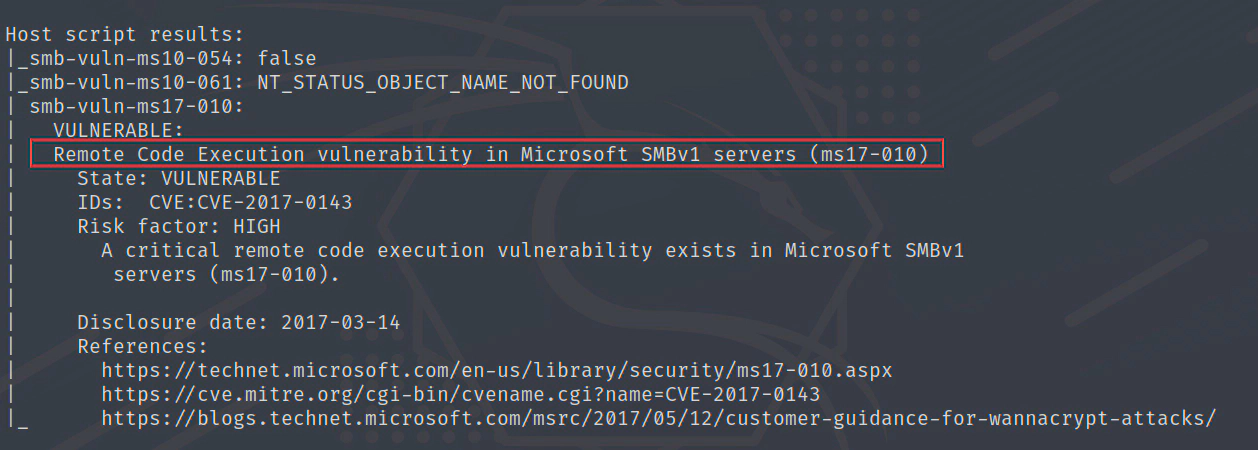
Task: Select the 'false' result value
Action: tap(287, 59)
